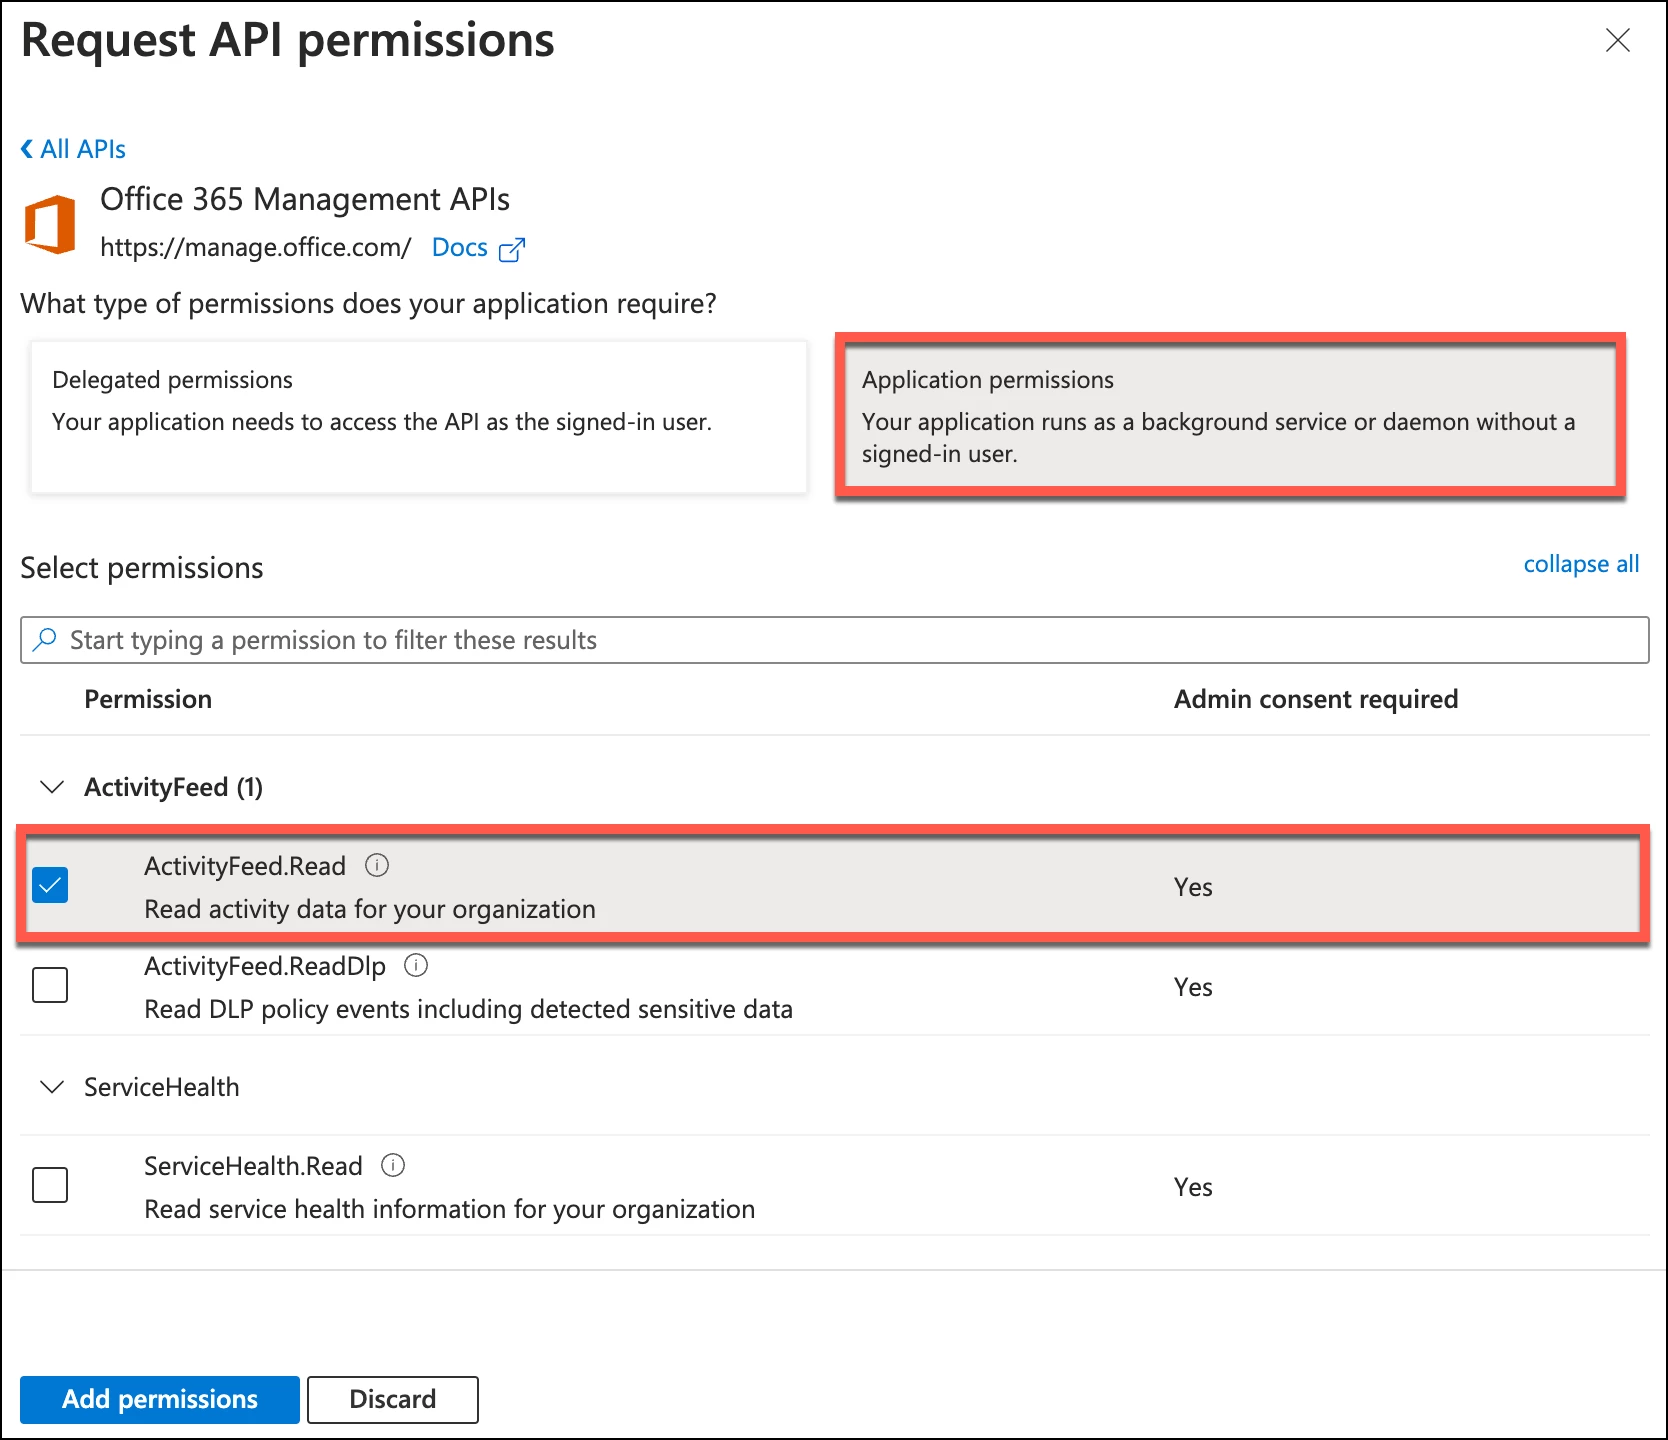Click ServiceHealth group label
The width and height of the screenshot is (1668, 1440).
coord(162,1087)
